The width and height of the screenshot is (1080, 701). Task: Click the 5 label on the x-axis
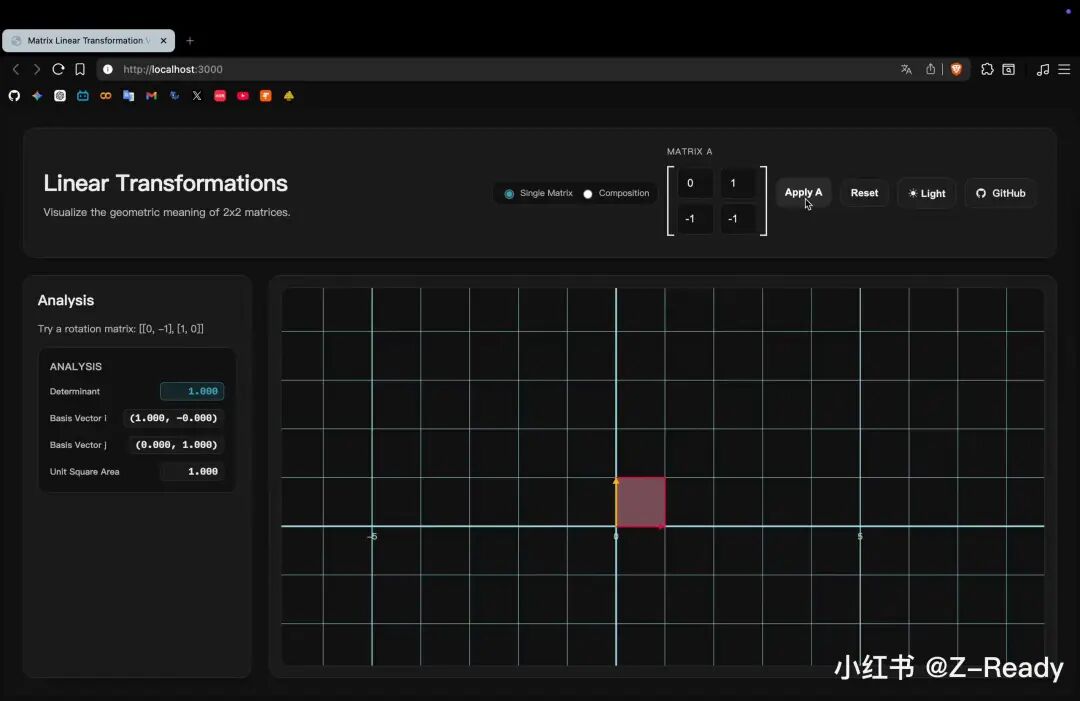point(860,536)
